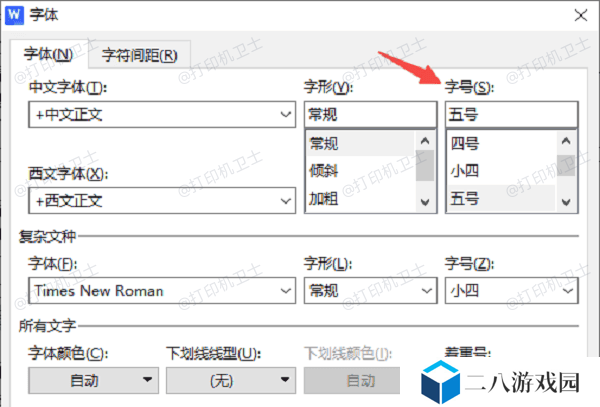Click up arrow of 字形 list scrollbar
Image resolution: width=600 pixels, height=407 pixels.
425,141
